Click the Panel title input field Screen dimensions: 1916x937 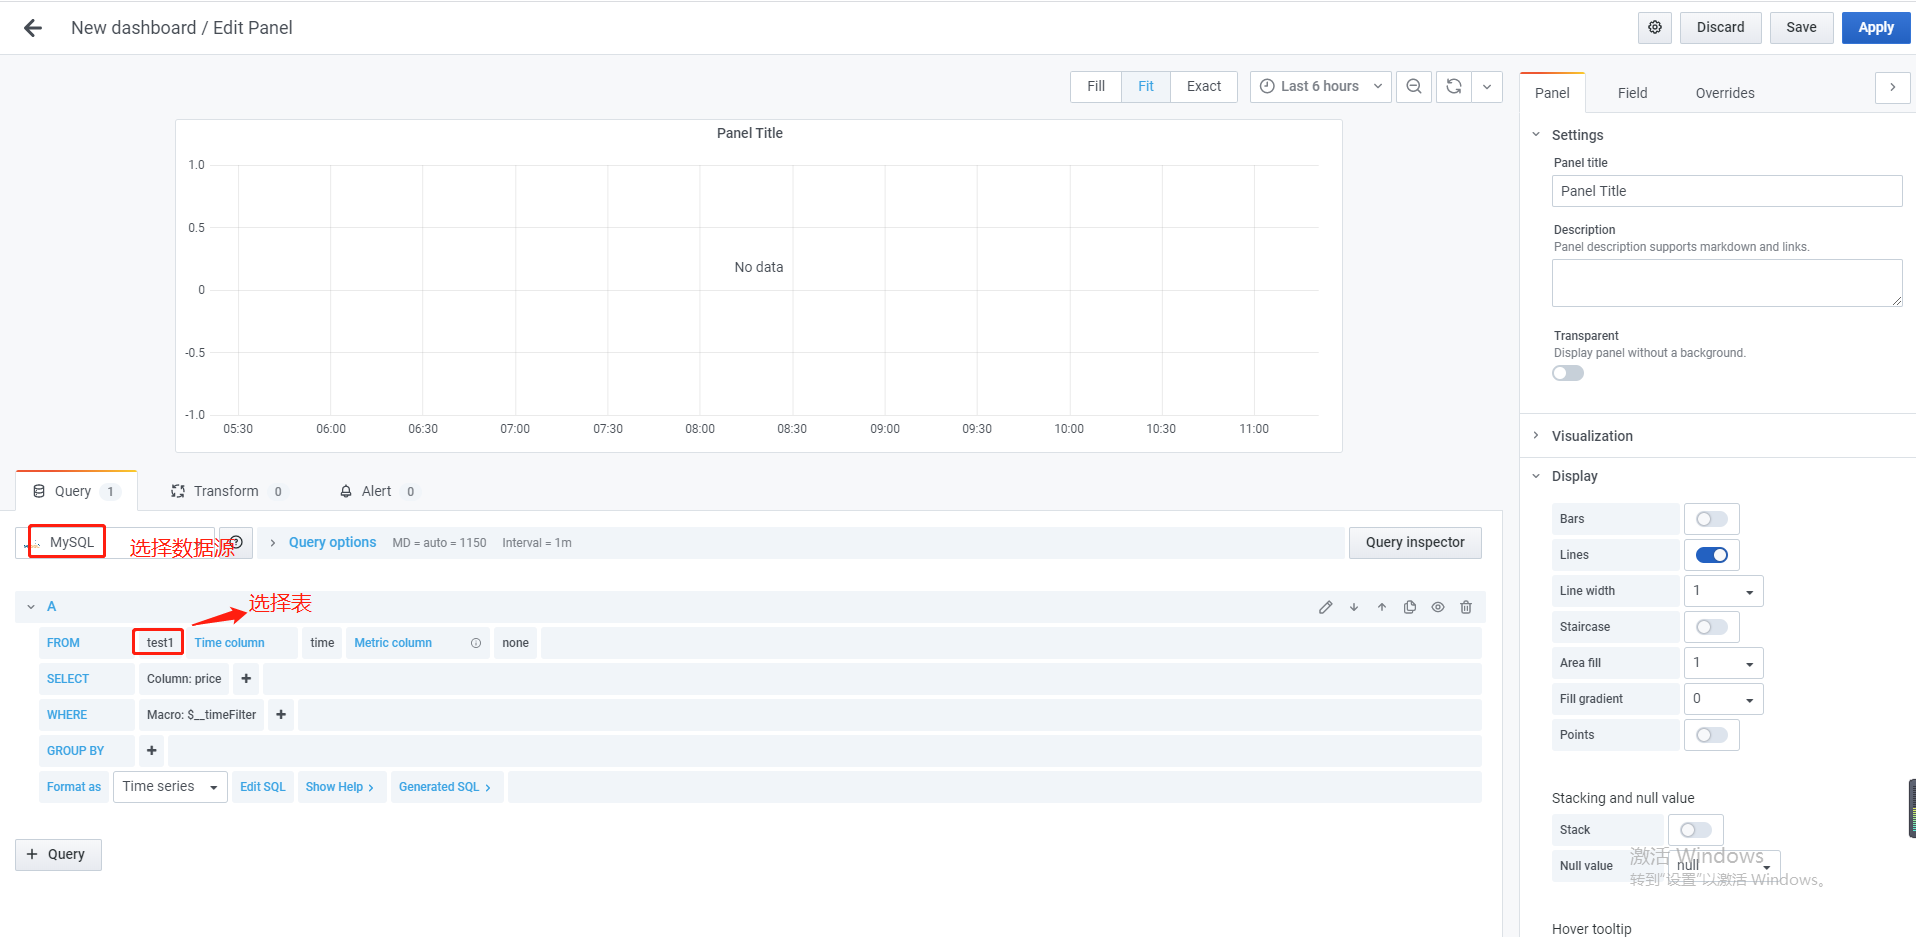click(x=1727, y=191)
